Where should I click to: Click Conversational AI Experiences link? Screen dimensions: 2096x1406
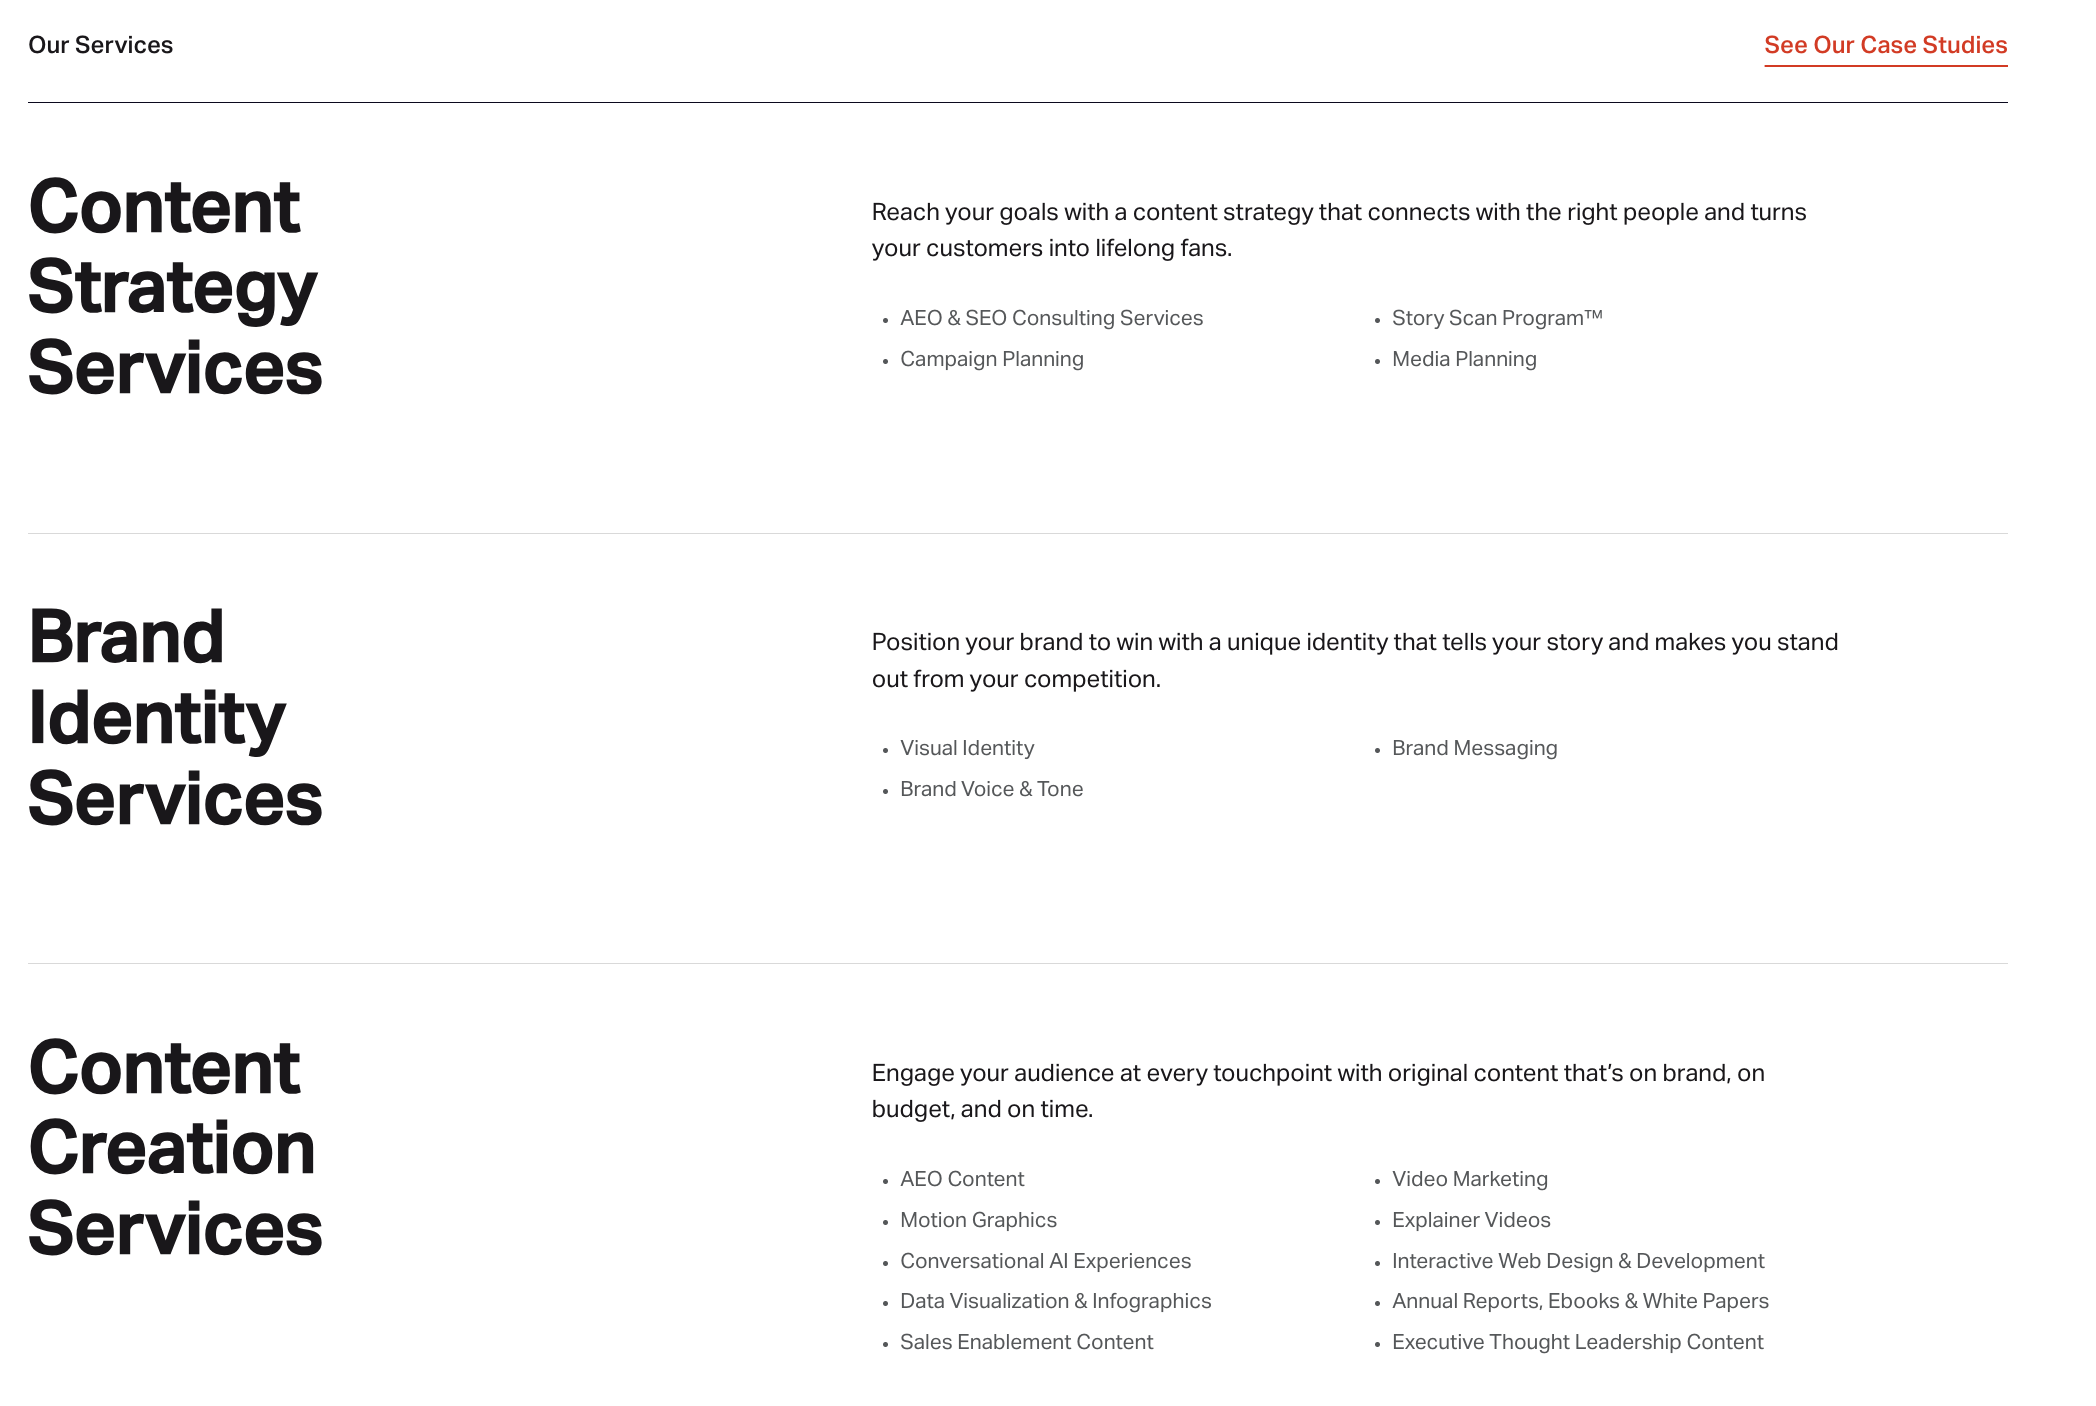tap(1045, 1261)
